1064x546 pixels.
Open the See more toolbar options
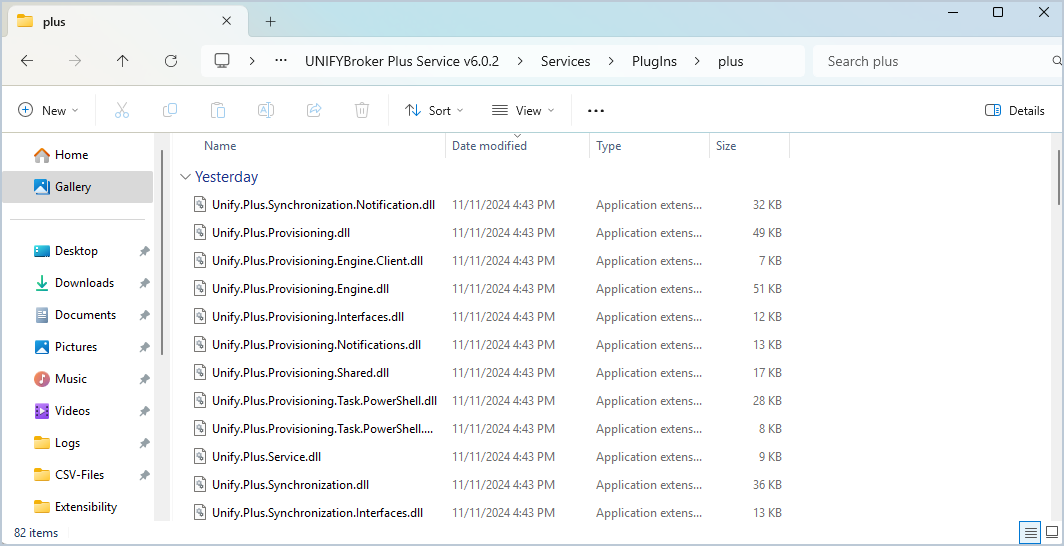[x=596, y=111]
